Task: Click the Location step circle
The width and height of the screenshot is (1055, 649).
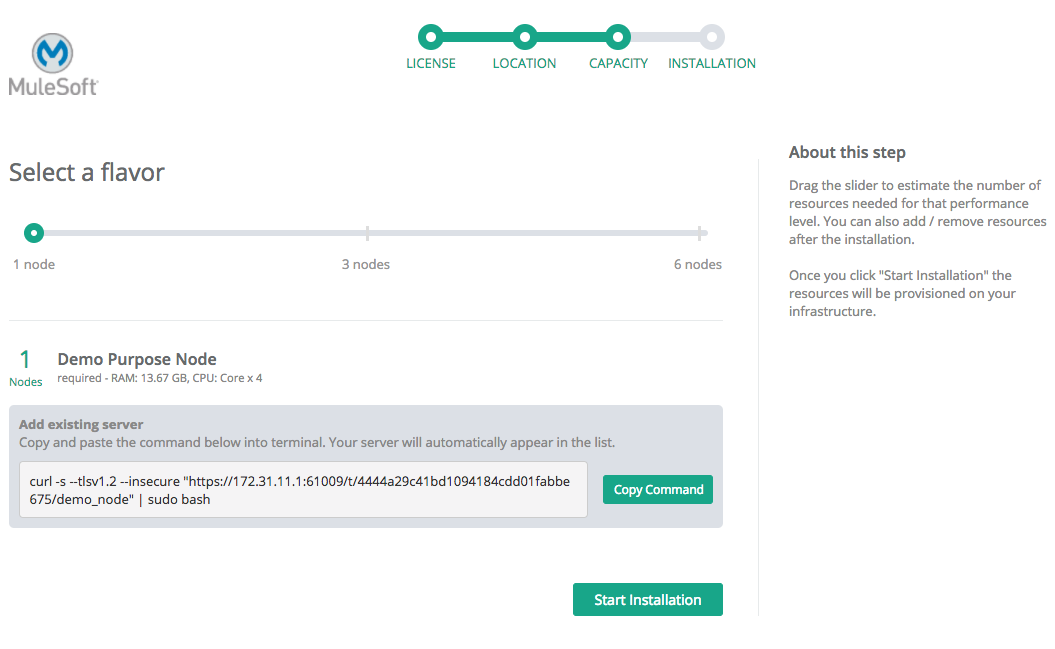Action: pos(524,37)
